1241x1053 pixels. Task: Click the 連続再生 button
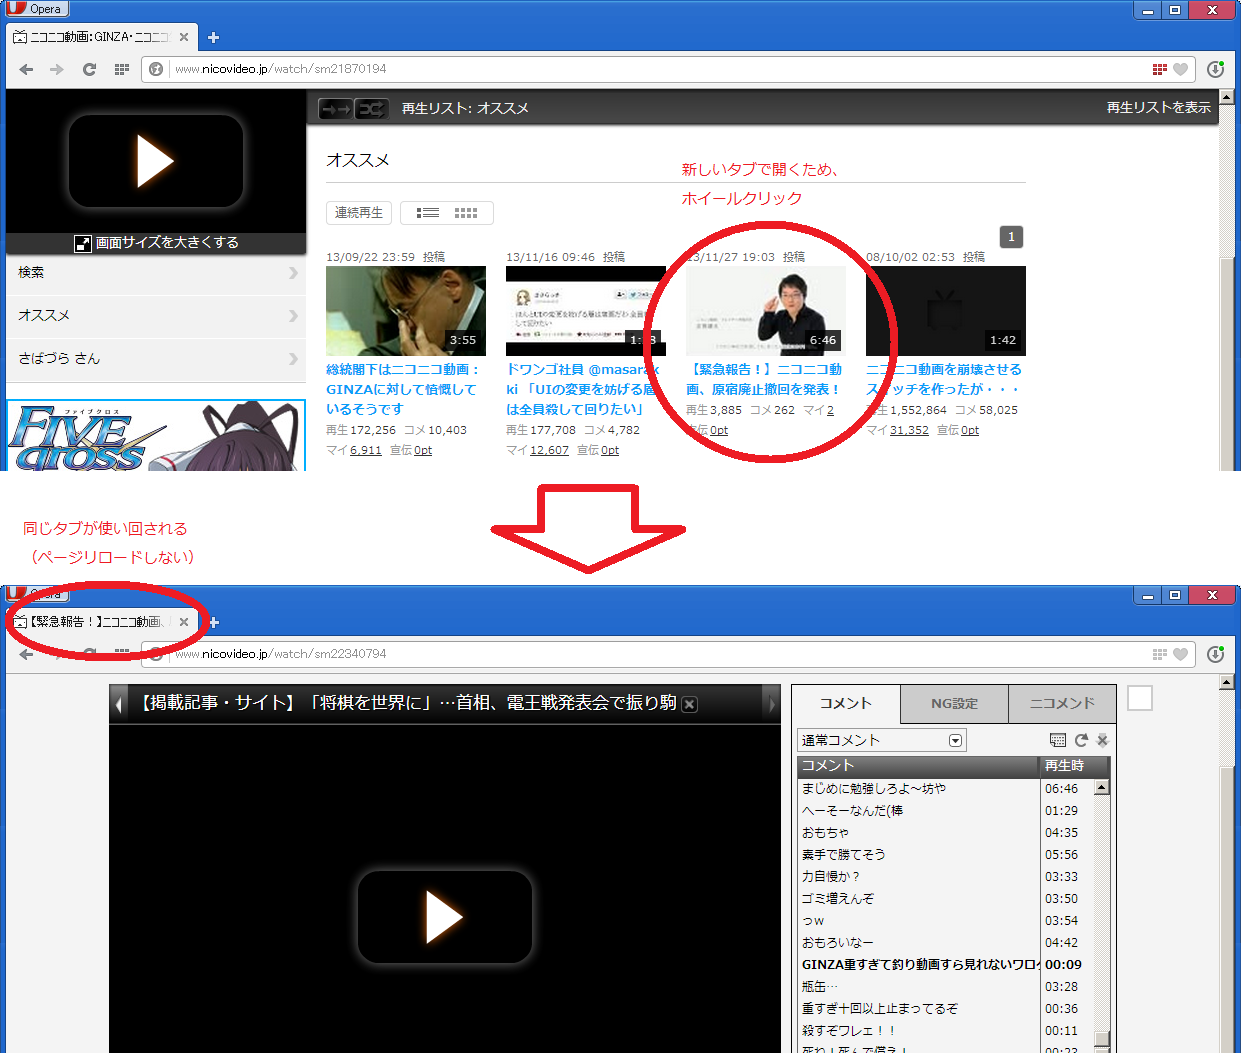click(359, 213)
